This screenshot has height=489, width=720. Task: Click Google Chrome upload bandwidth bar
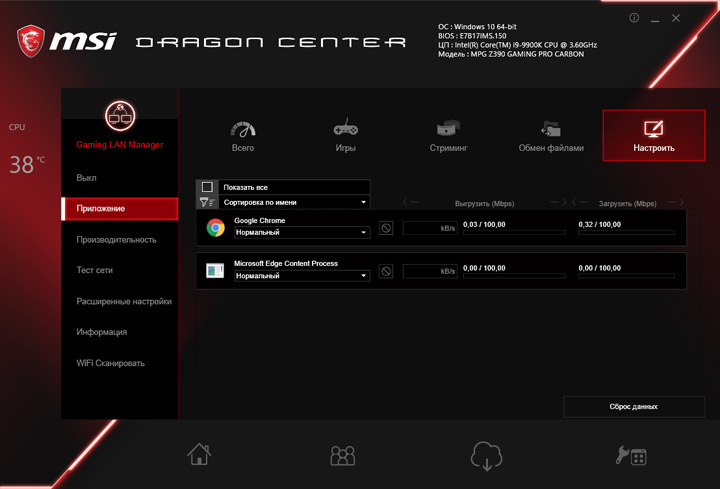(x=514, y=233)
